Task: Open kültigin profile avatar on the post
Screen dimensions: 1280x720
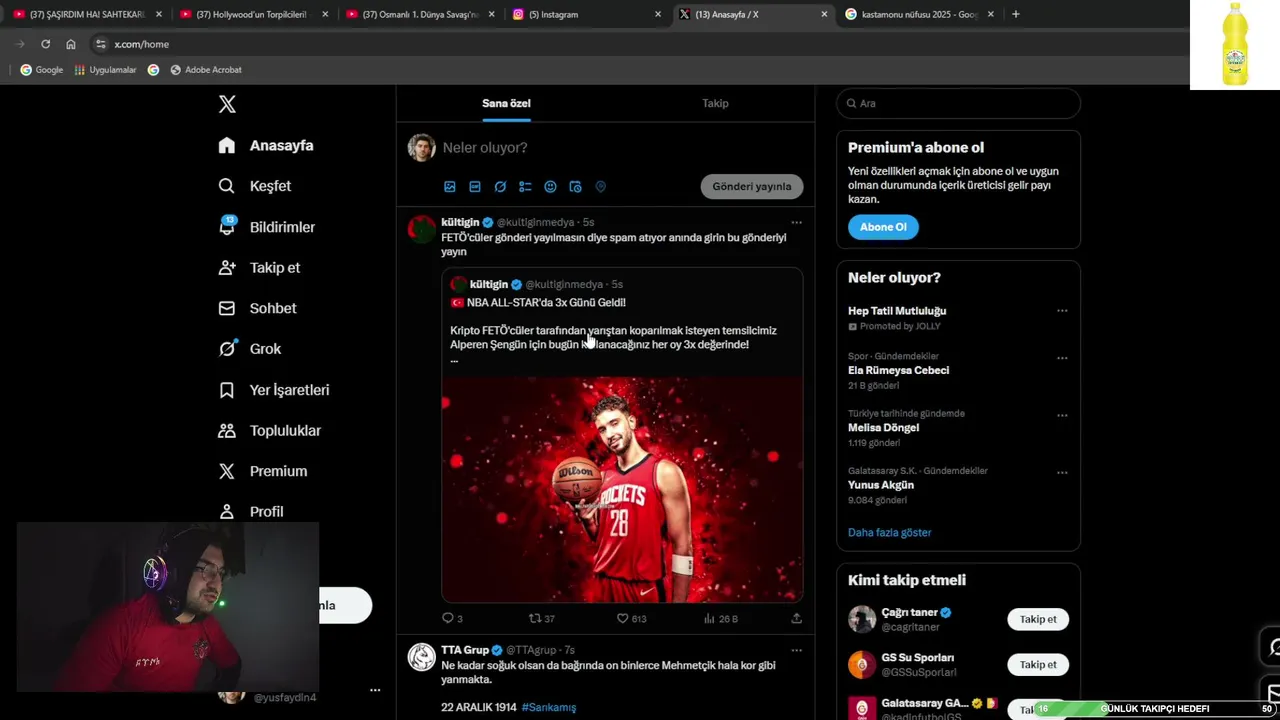Action: point(422,229)
